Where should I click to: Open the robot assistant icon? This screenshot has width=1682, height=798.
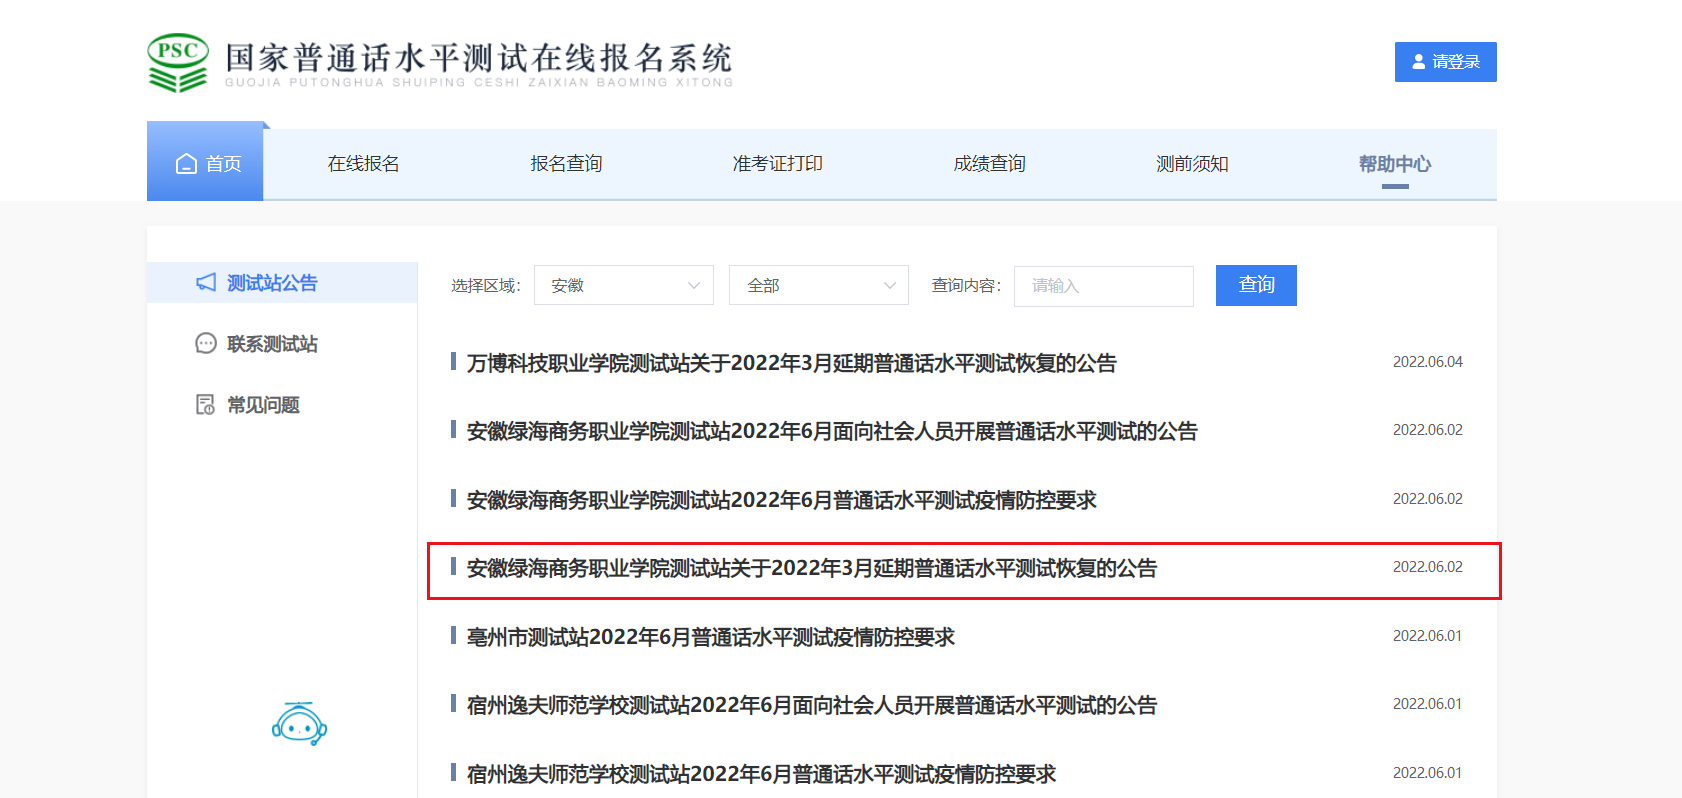(x=299, y=724)
